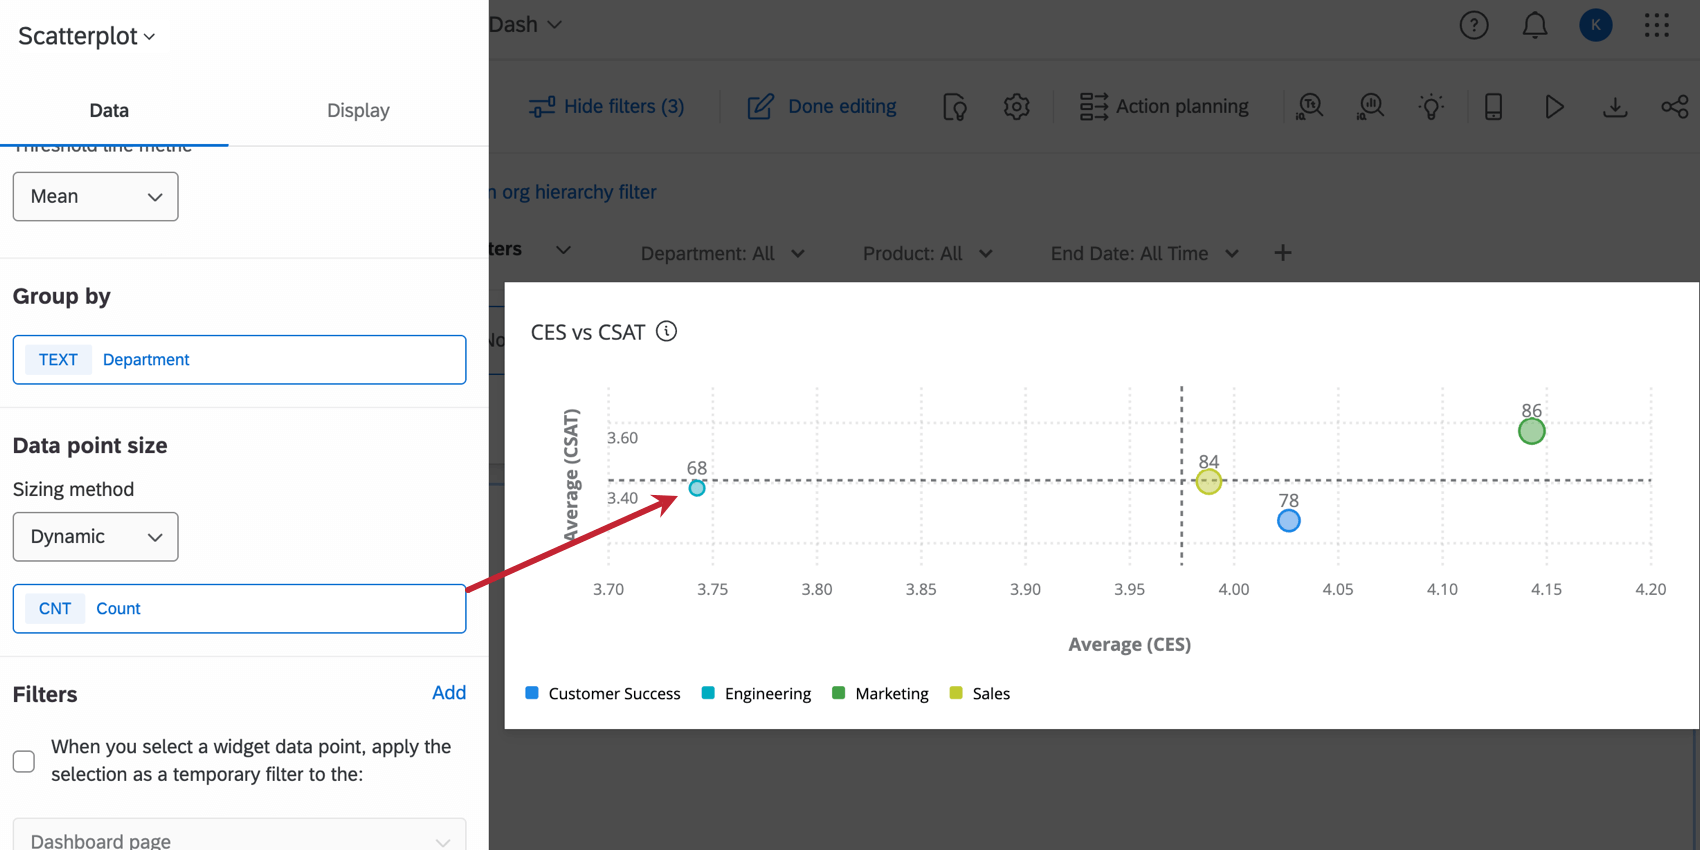Open the help question mark icon
Viewport: 1700px width, 850px height.
pyautogui.click(x=1473, y=25)
